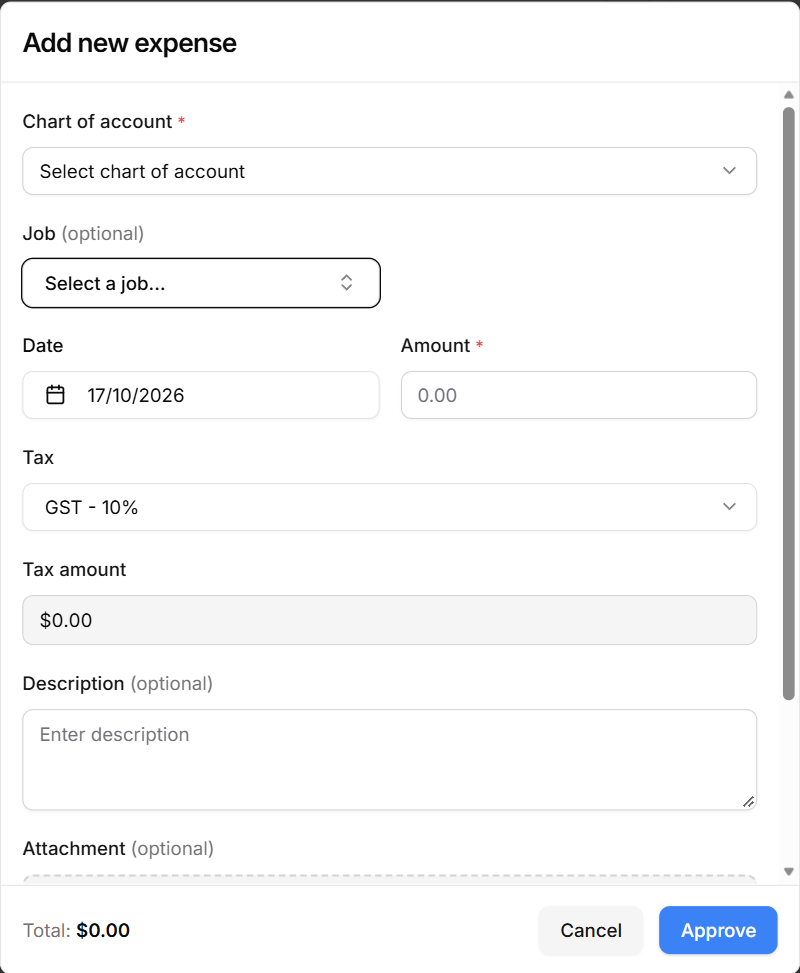Click the calendar icon in Date field
Image resolution: width=800 pixels, height=973 pixels.
[x=55, y=395]
